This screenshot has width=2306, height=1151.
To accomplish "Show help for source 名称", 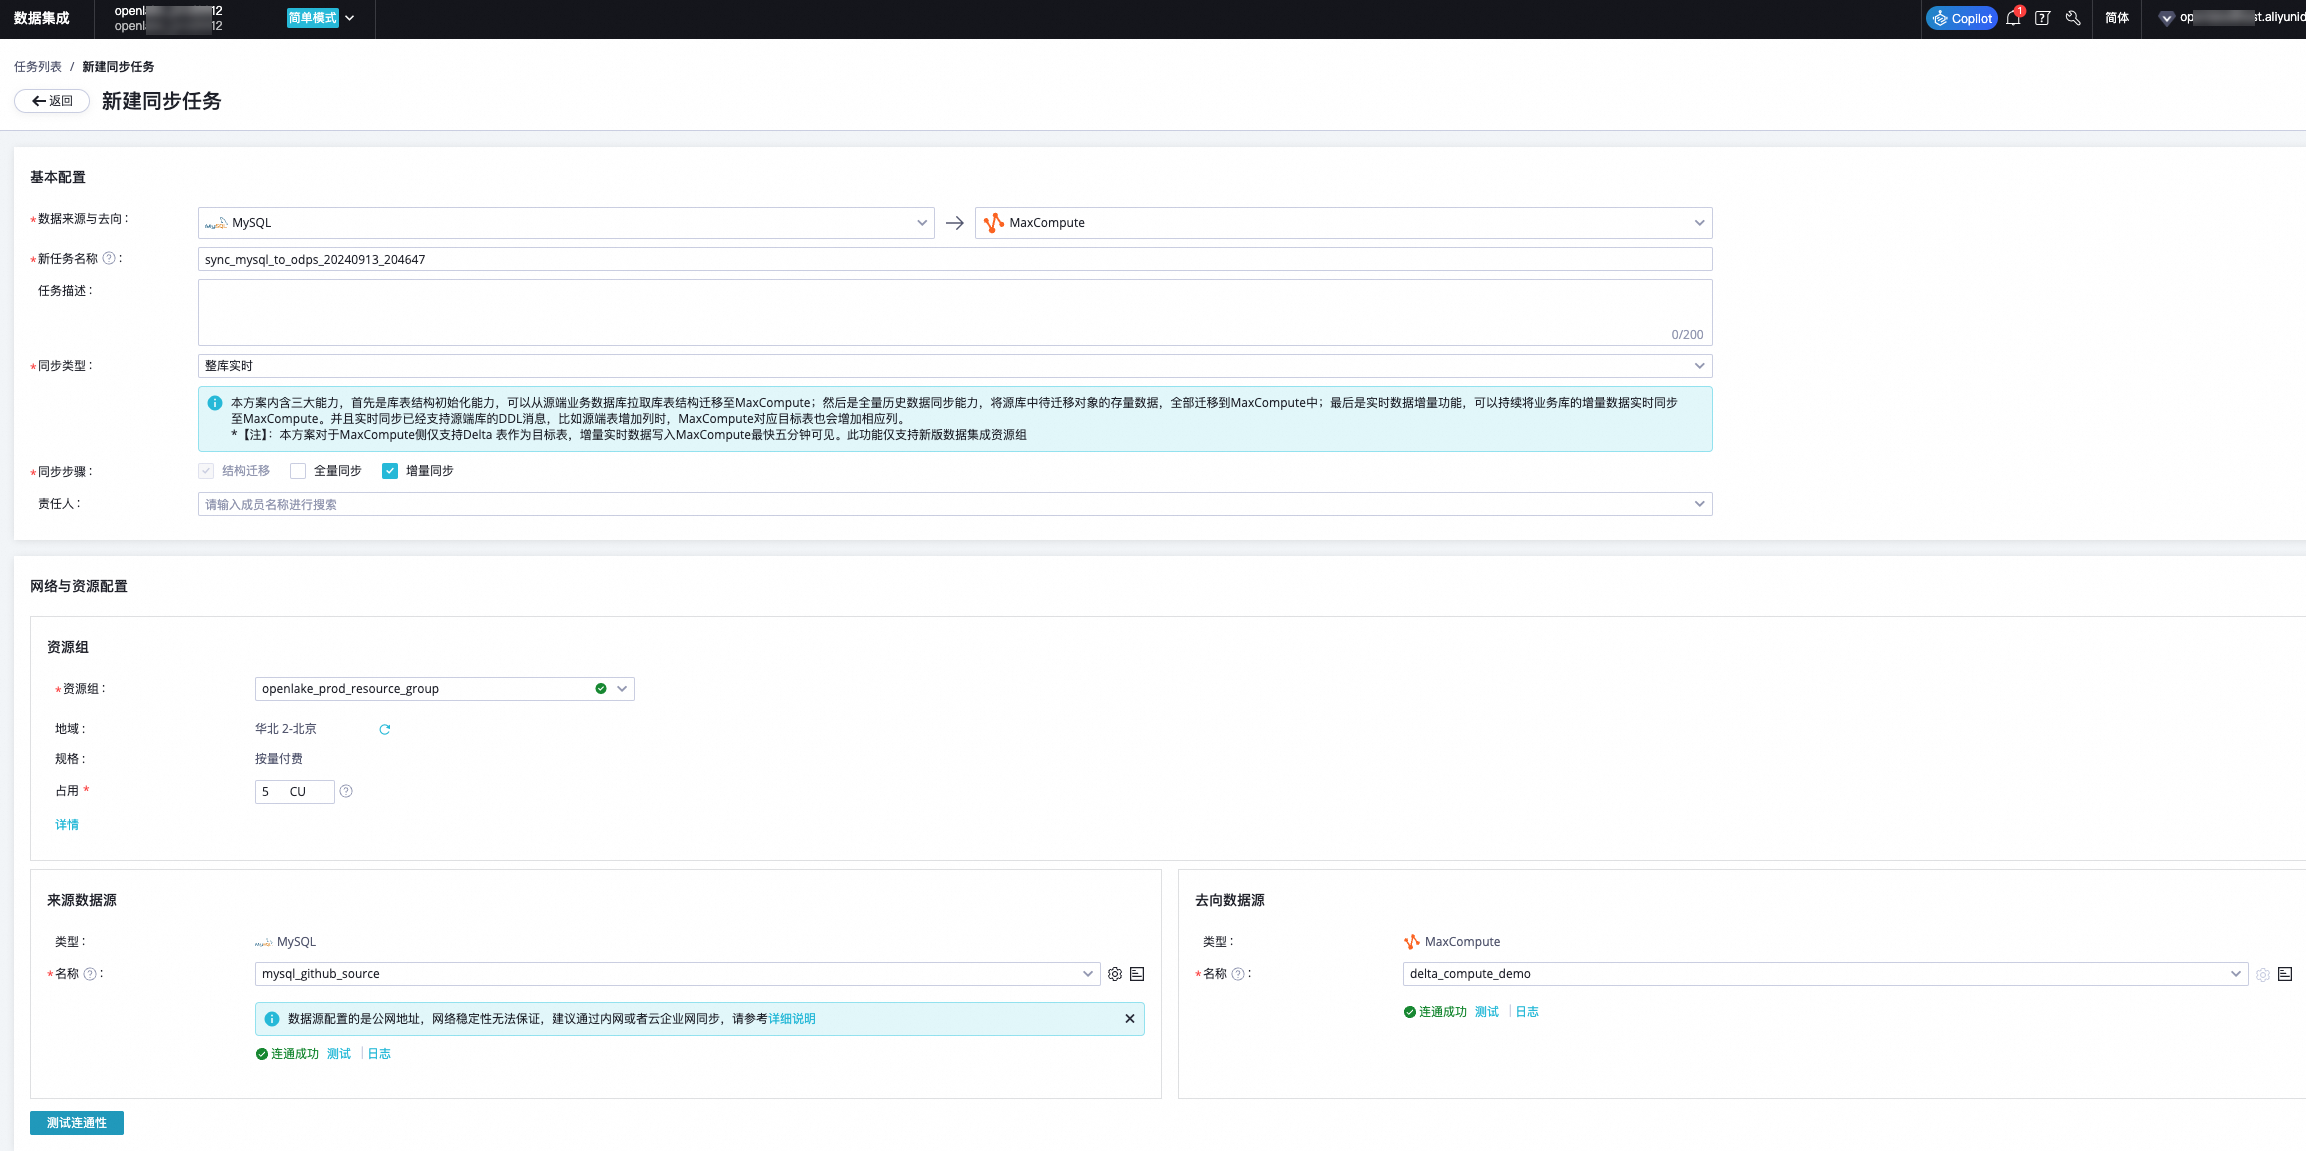I will 90,974.
